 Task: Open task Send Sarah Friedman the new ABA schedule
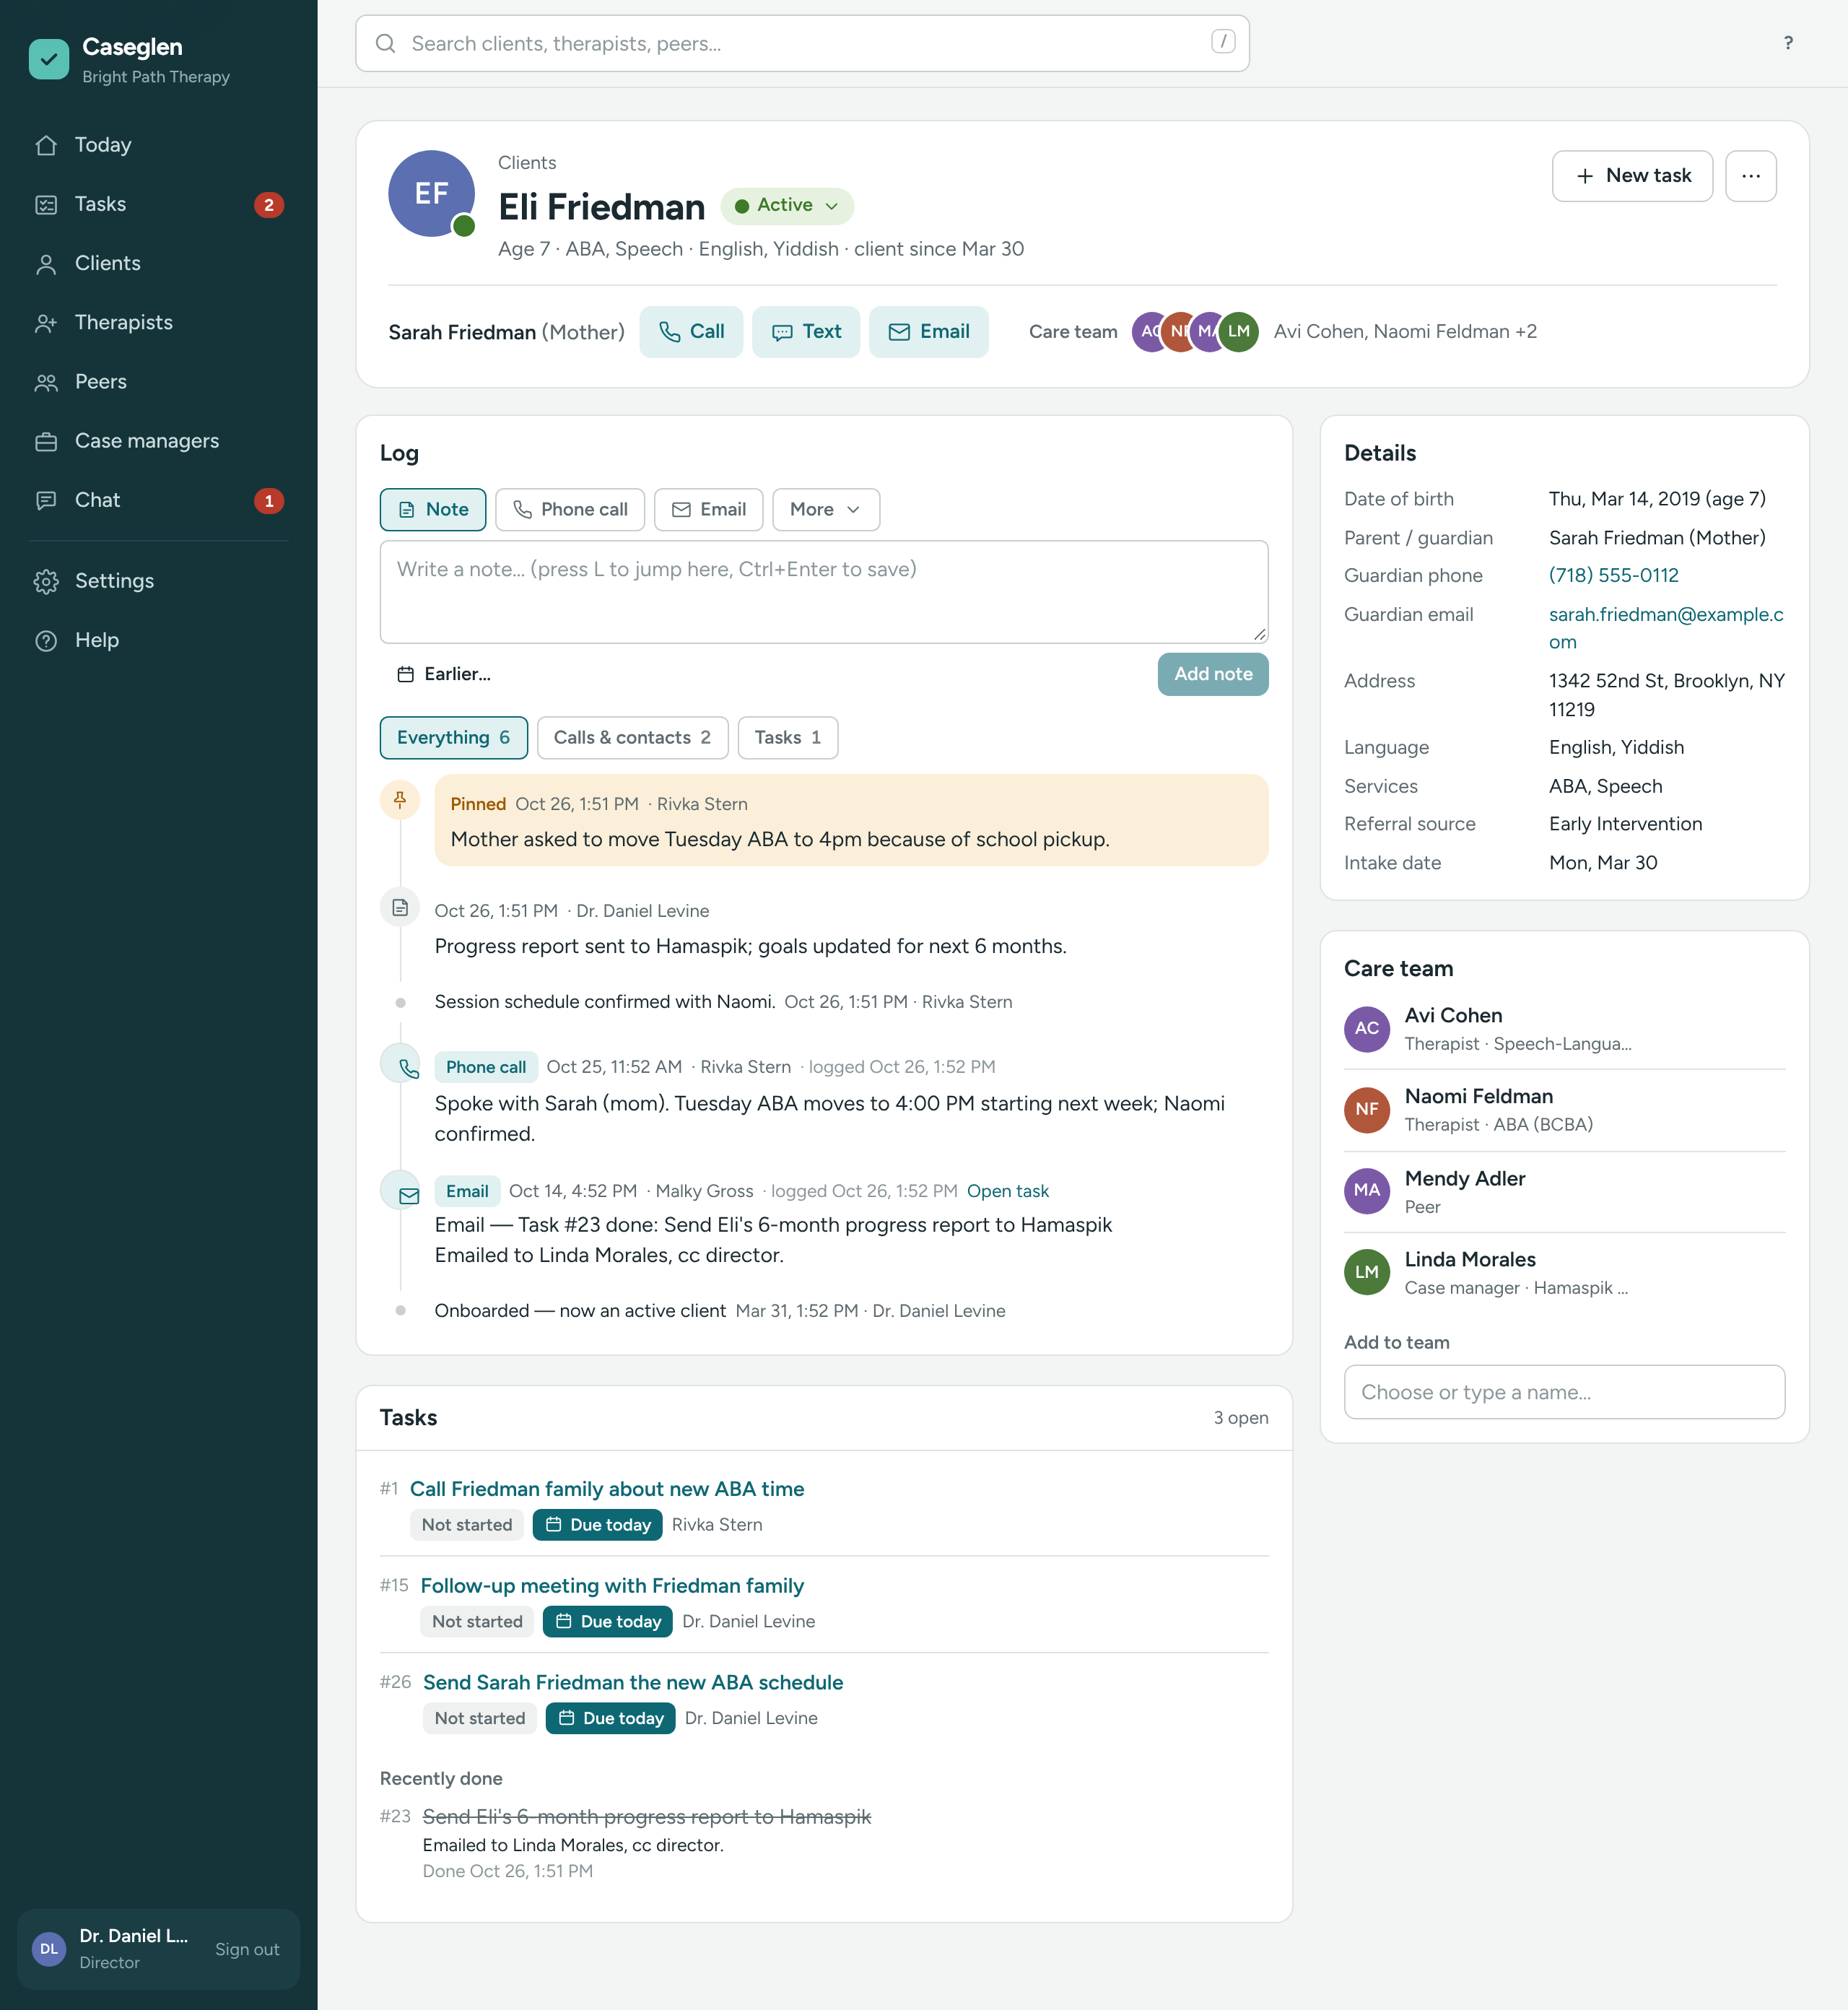point(633,1683)
